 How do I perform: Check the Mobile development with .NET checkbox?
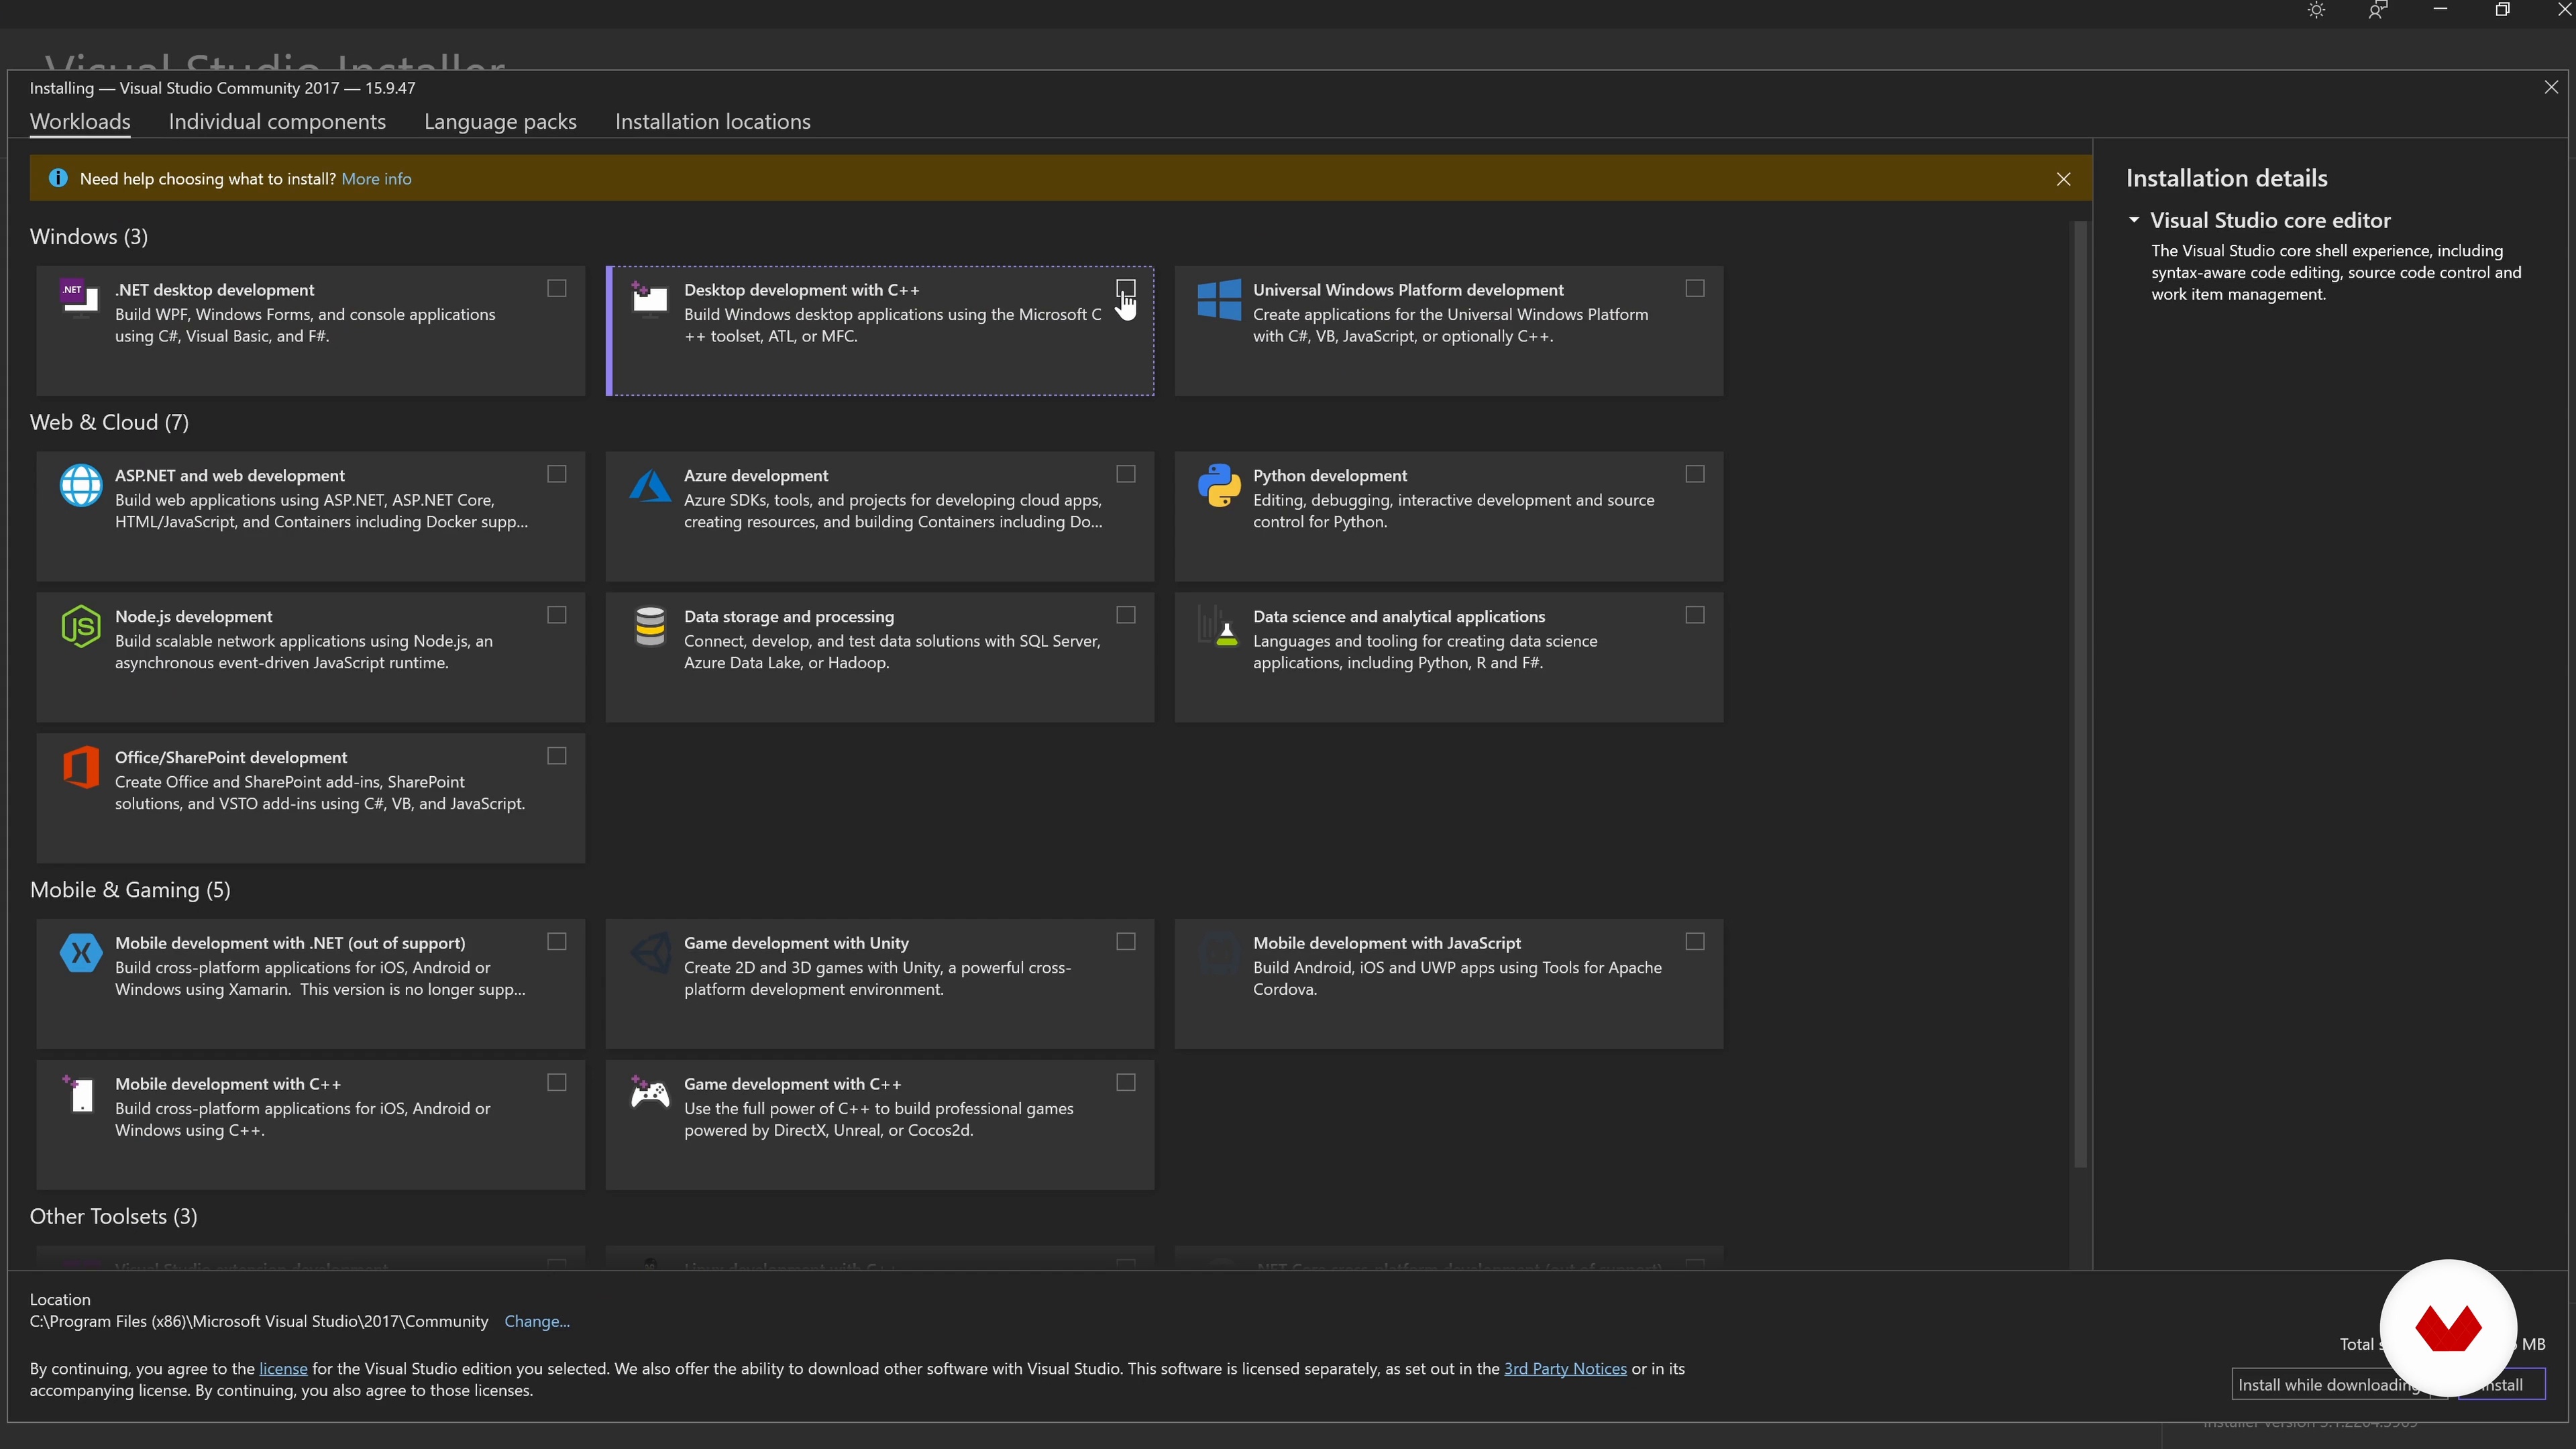click(557, 941)
